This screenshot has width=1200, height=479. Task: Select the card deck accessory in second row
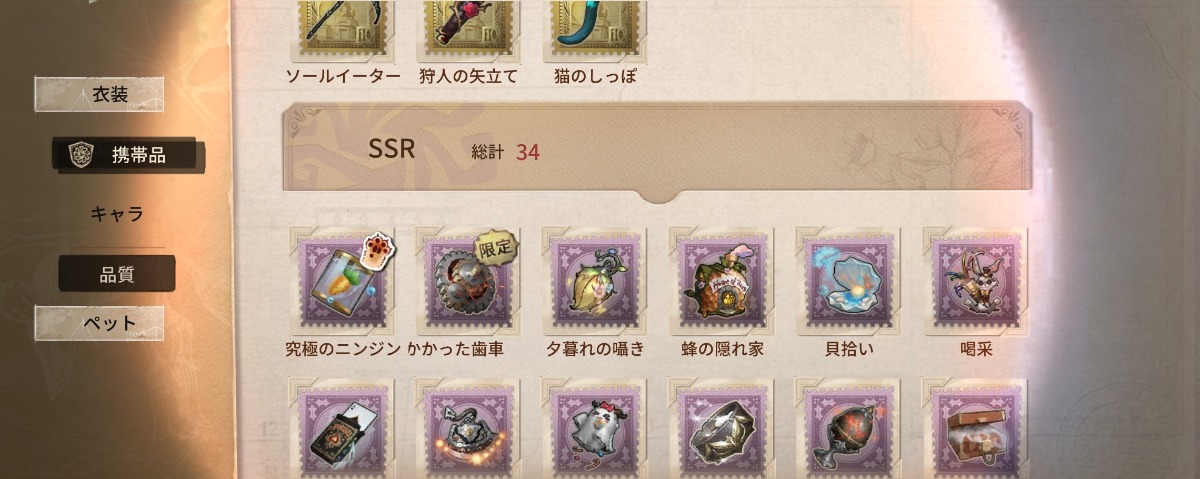pyautogui.click(x=342, y=428)
